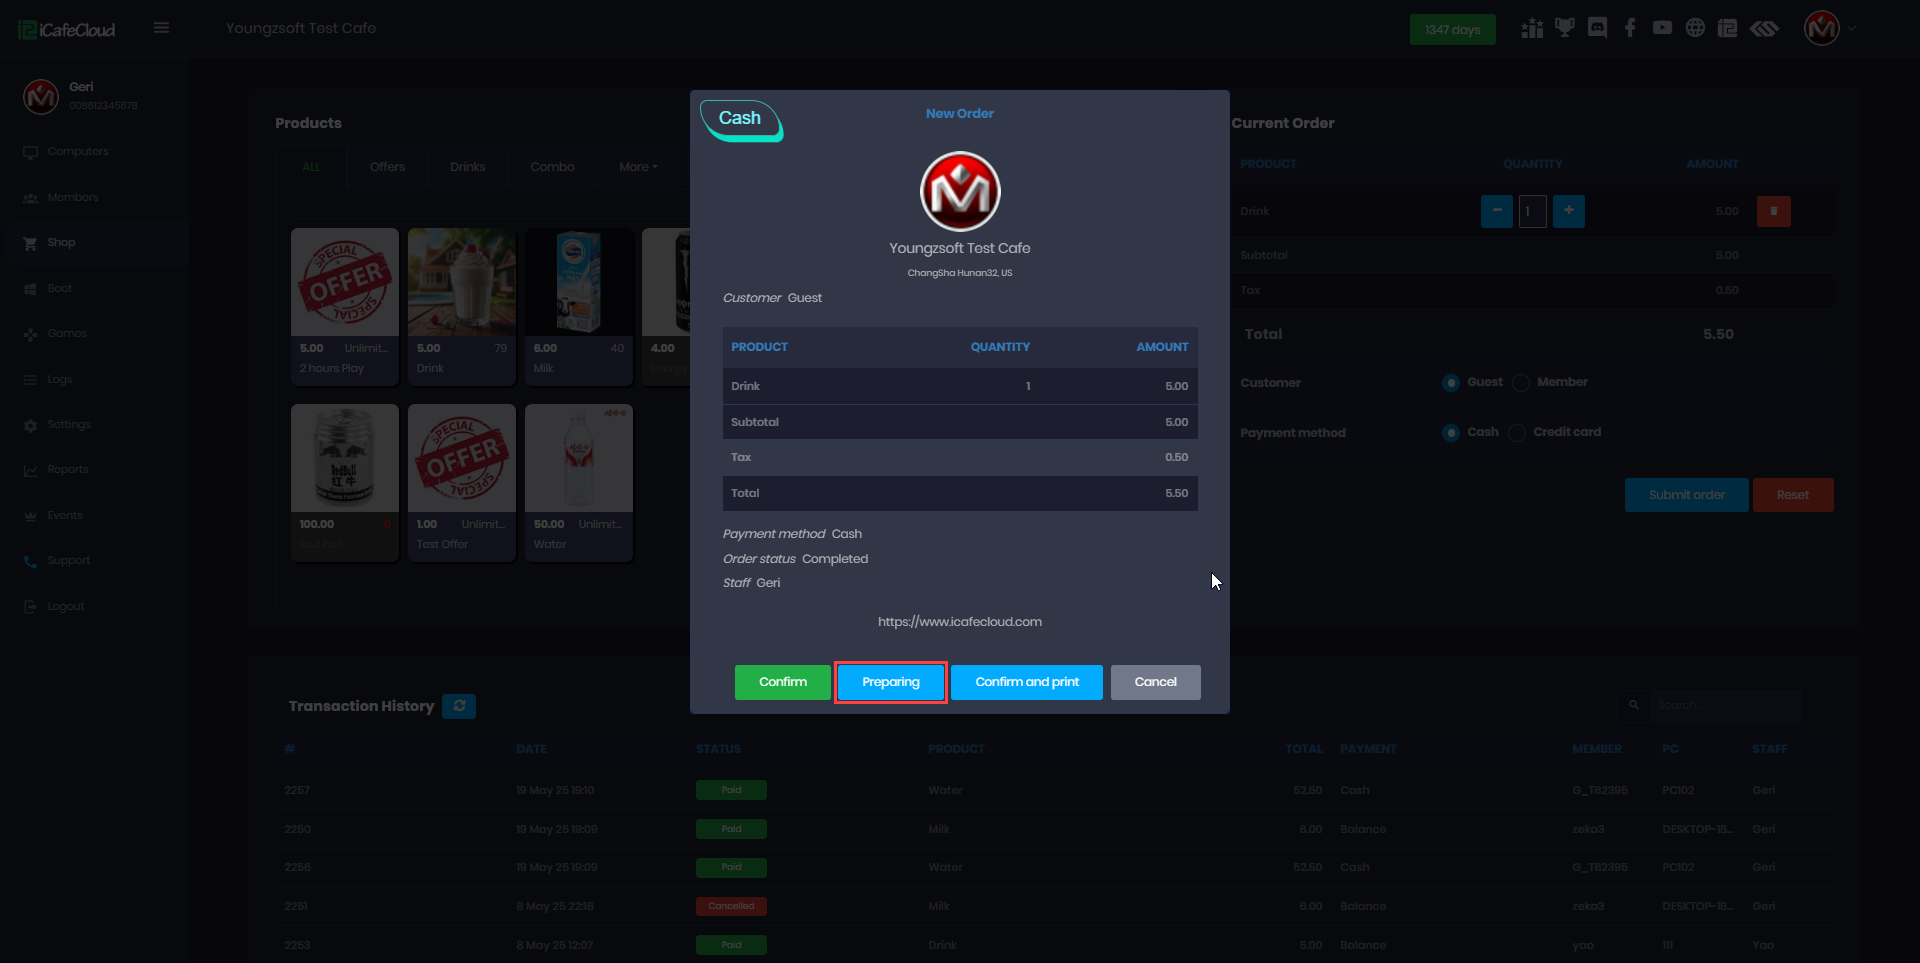This screenshot has height=963, width=1920.
Task: Select the Cash payment radio button
Action: coord(1451,433)
